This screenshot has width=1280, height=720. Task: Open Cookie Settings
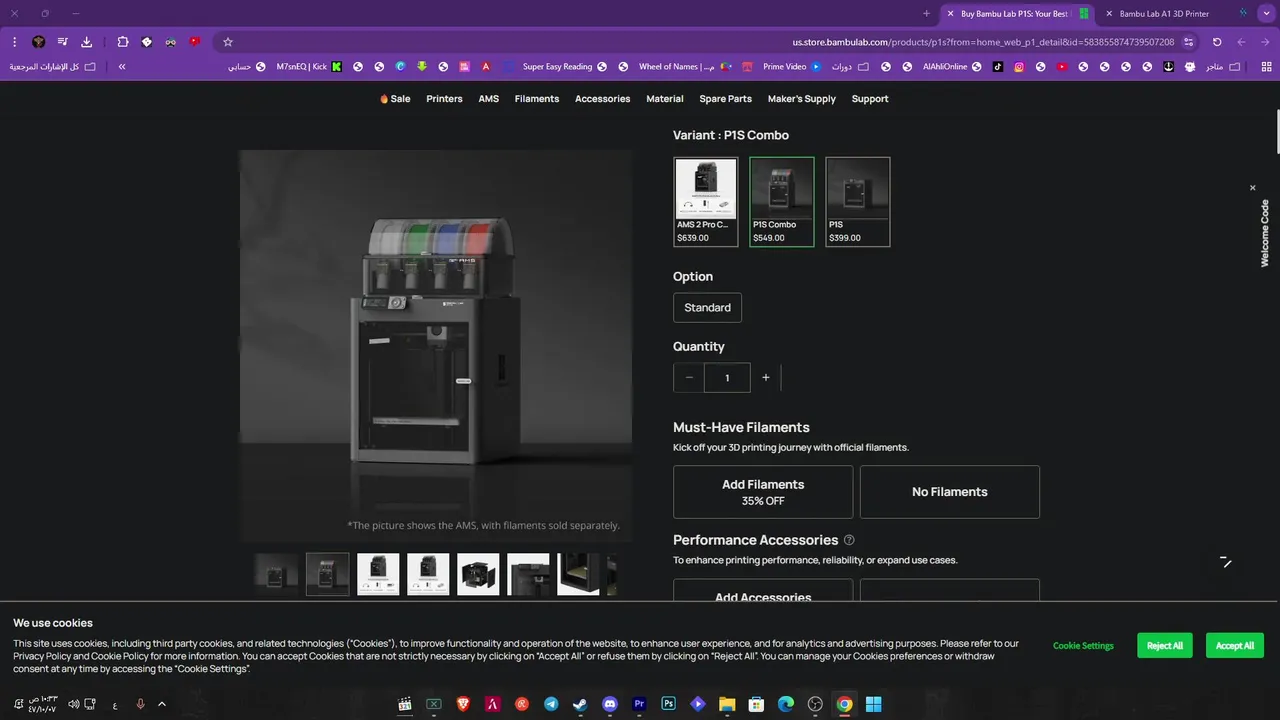pyautogui.click(x=1083, y=646)
